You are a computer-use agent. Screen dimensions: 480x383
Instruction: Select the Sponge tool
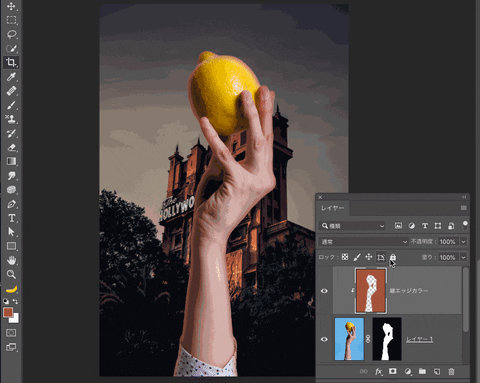point(11,190)
